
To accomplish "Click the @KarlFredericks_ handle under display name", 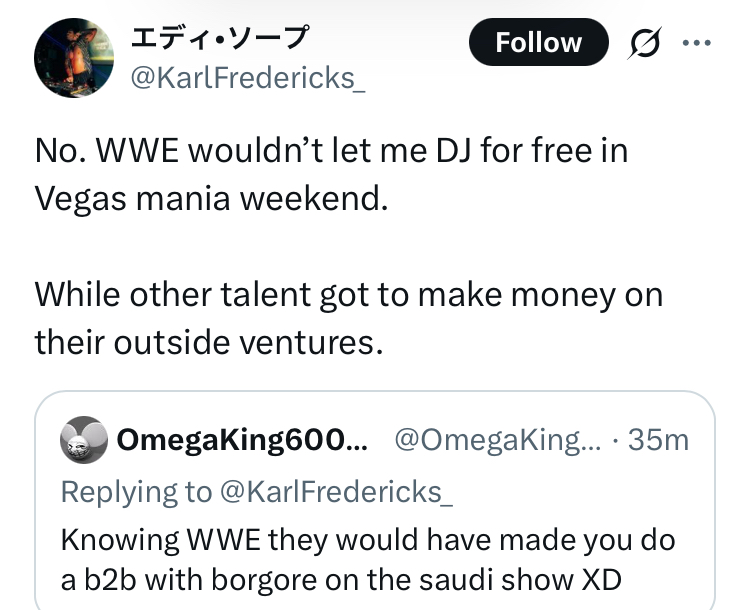I will point(248,78).
